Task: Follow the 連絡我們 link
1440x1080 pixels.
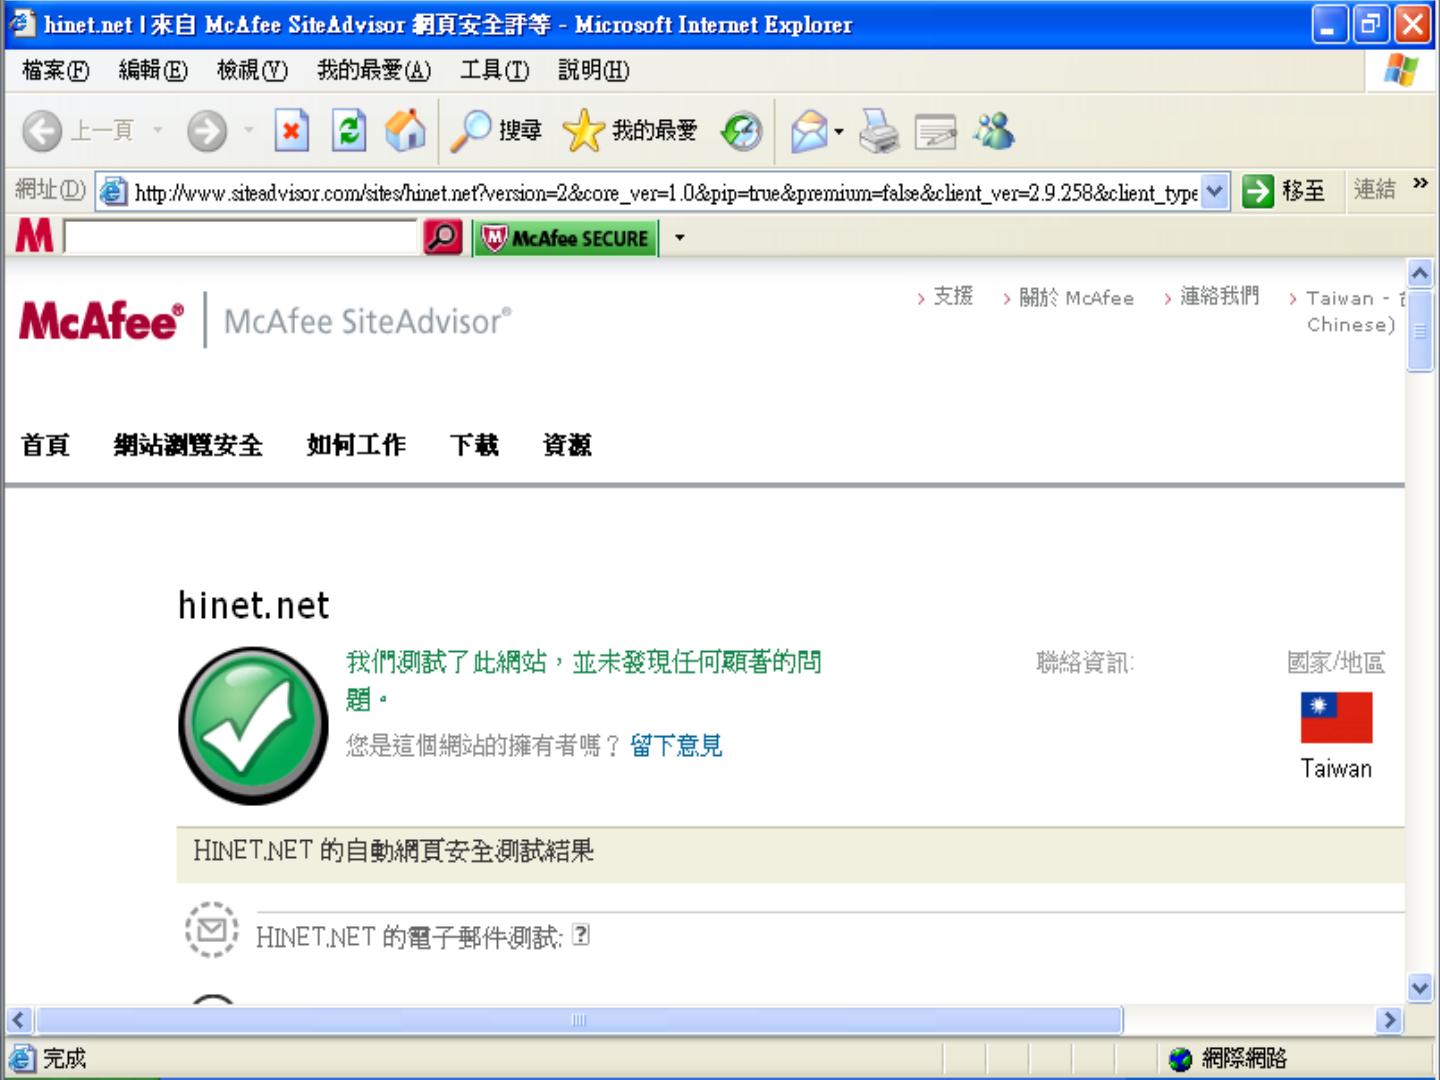Action: 1219,296
